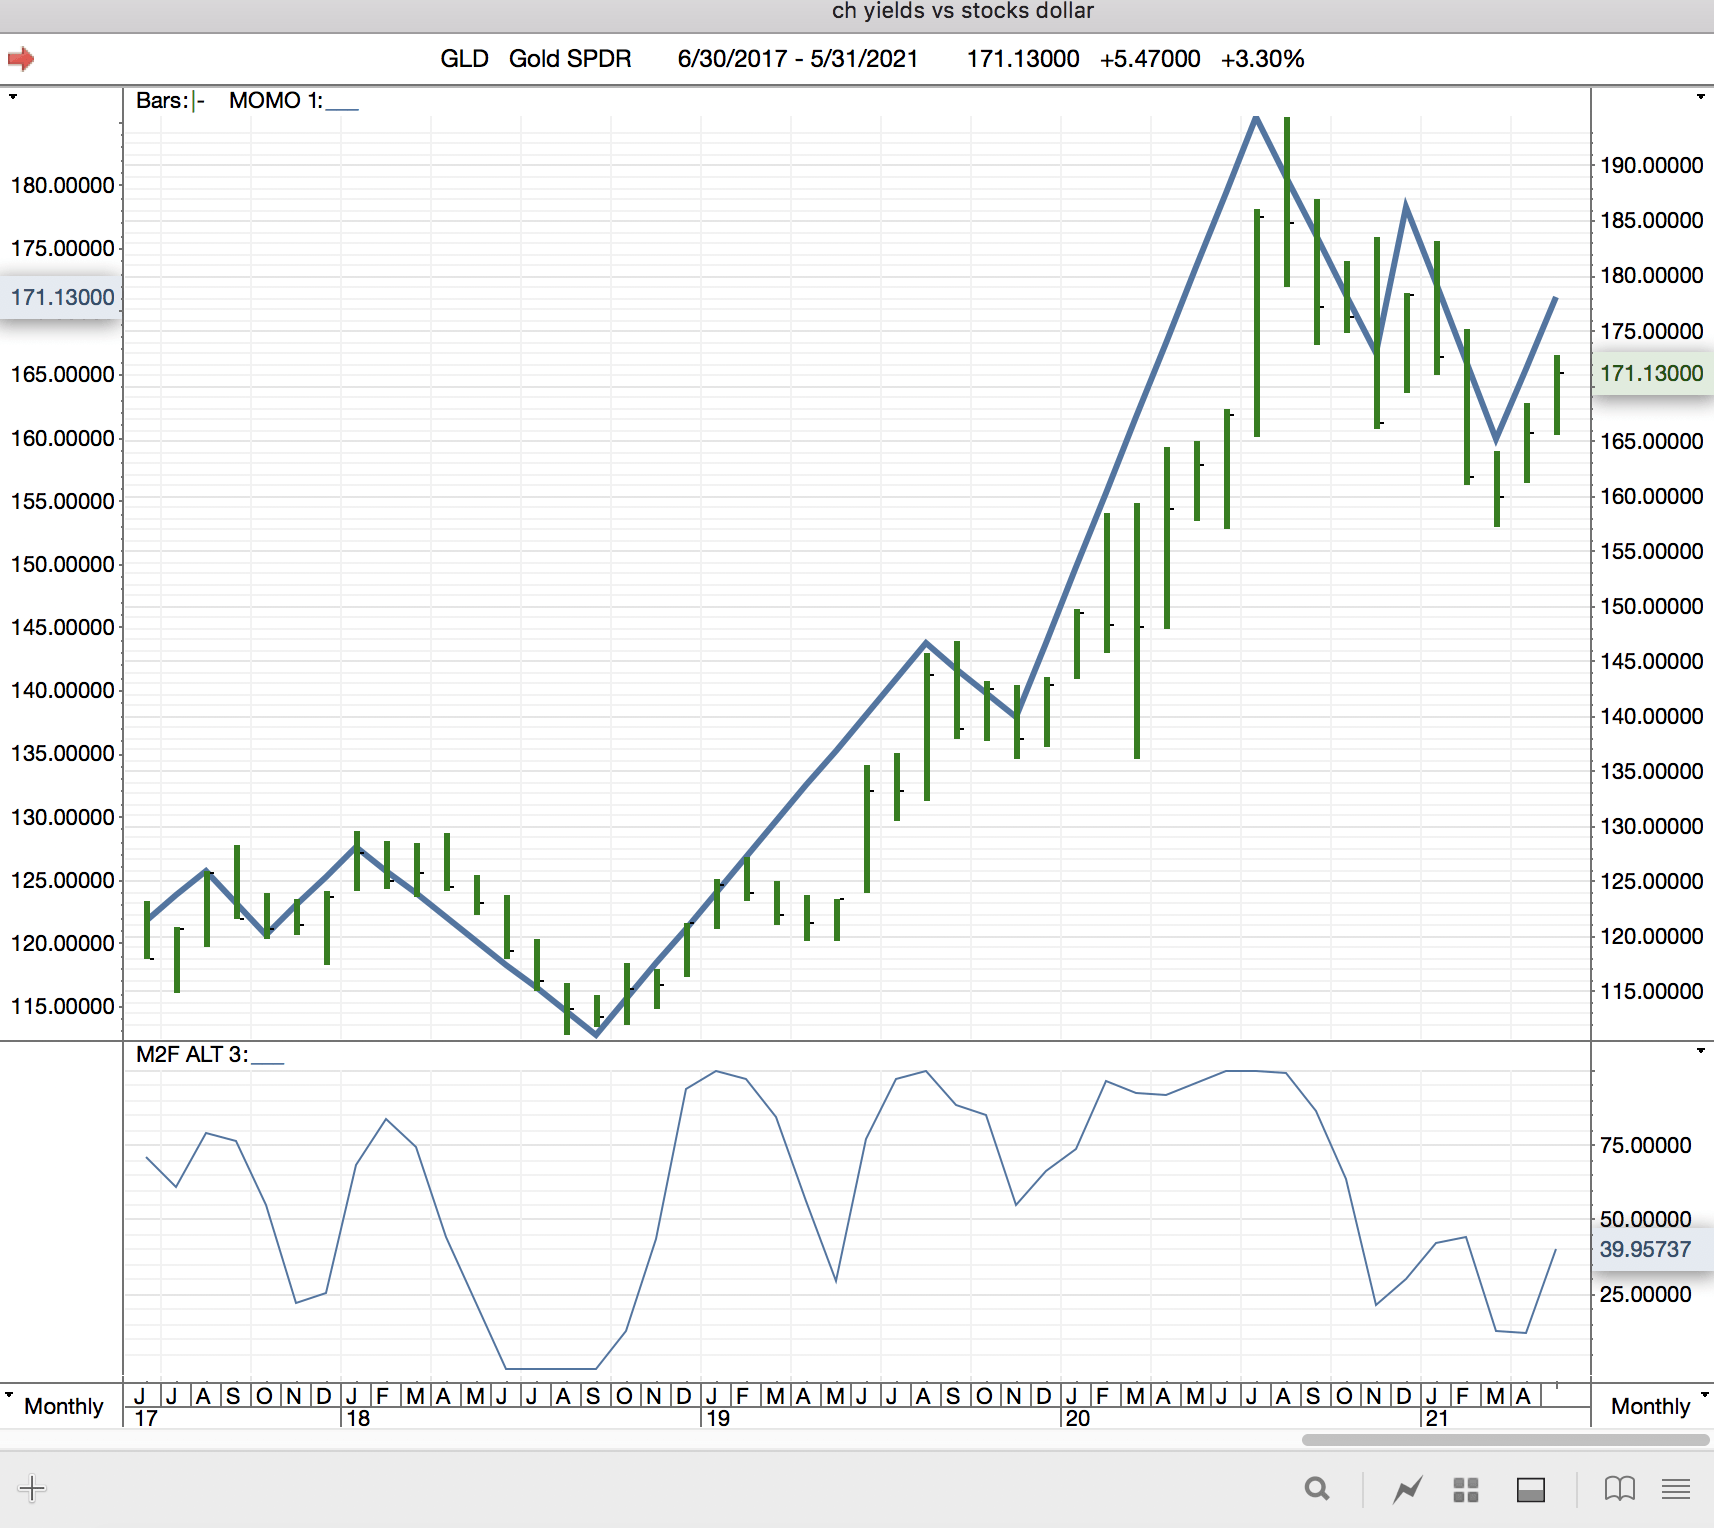The width and height of the screenshot is (1714, 1528).
Task: Click the M2F ALT 3 indicator legend
Action: [210, 1055]
